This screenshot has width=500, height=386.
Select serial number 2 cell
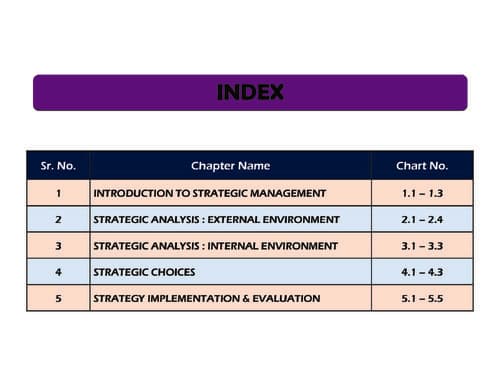click(x=58, y=220)
